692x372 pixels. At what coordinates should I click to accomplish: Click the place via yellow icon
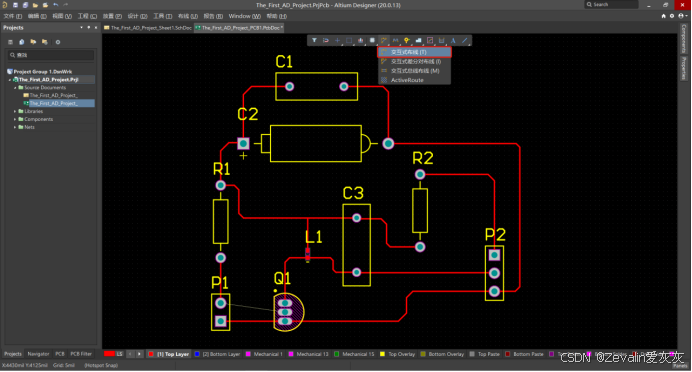406,41
